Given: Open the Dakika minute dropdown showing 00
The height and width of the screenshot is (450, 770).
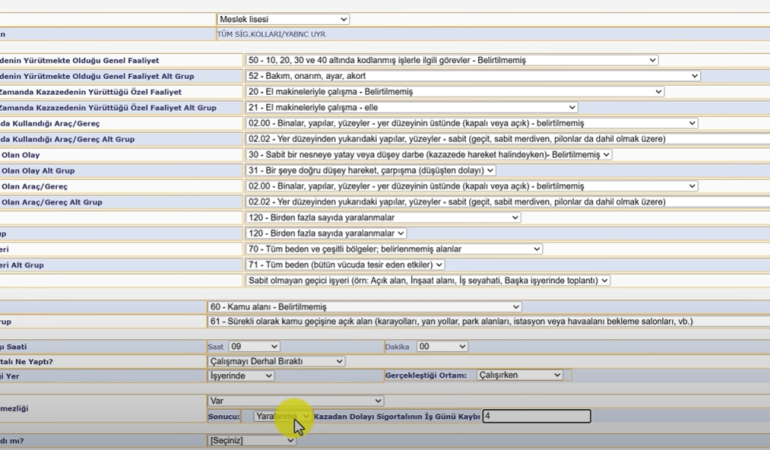Looking at the screenshot, I should pyautogui.click(x=442, y=346).
